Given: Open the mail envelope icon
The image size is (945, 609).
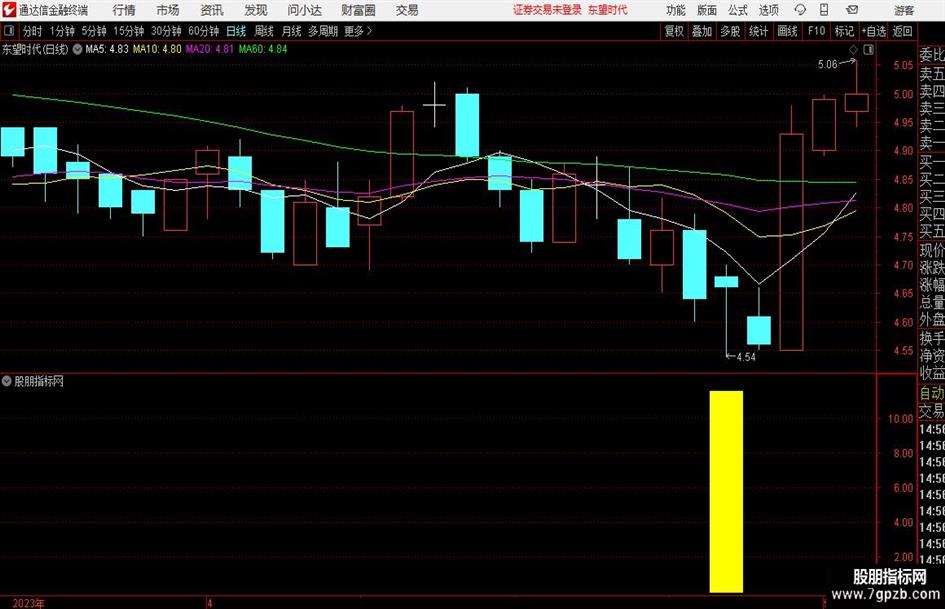Looking at the screenshot, I should tap(852, 10).
